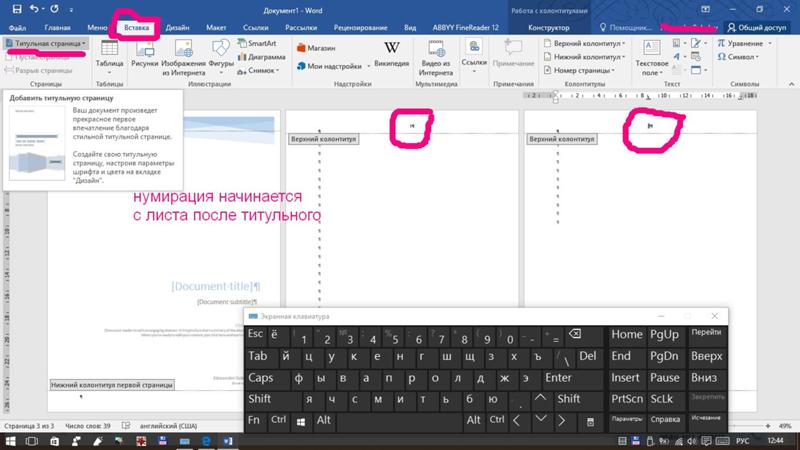Click the Redo circular arrow icon
The height and width of the screenshot is (450, 800).
coord(55,9)
